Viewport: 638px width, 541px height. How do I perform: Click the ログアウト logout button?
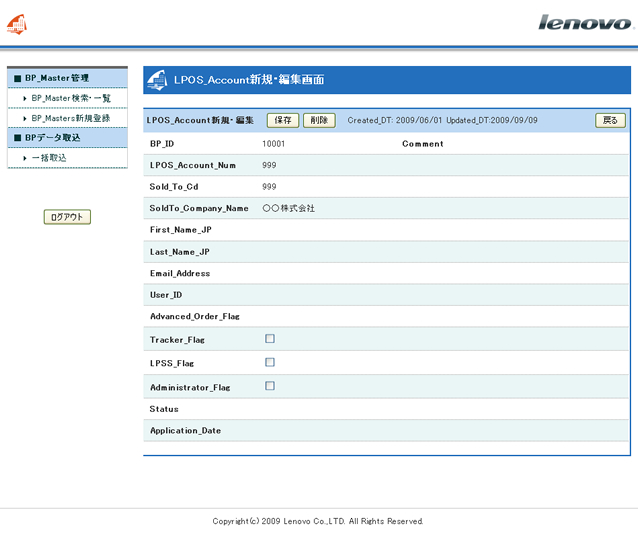(67, 217)
